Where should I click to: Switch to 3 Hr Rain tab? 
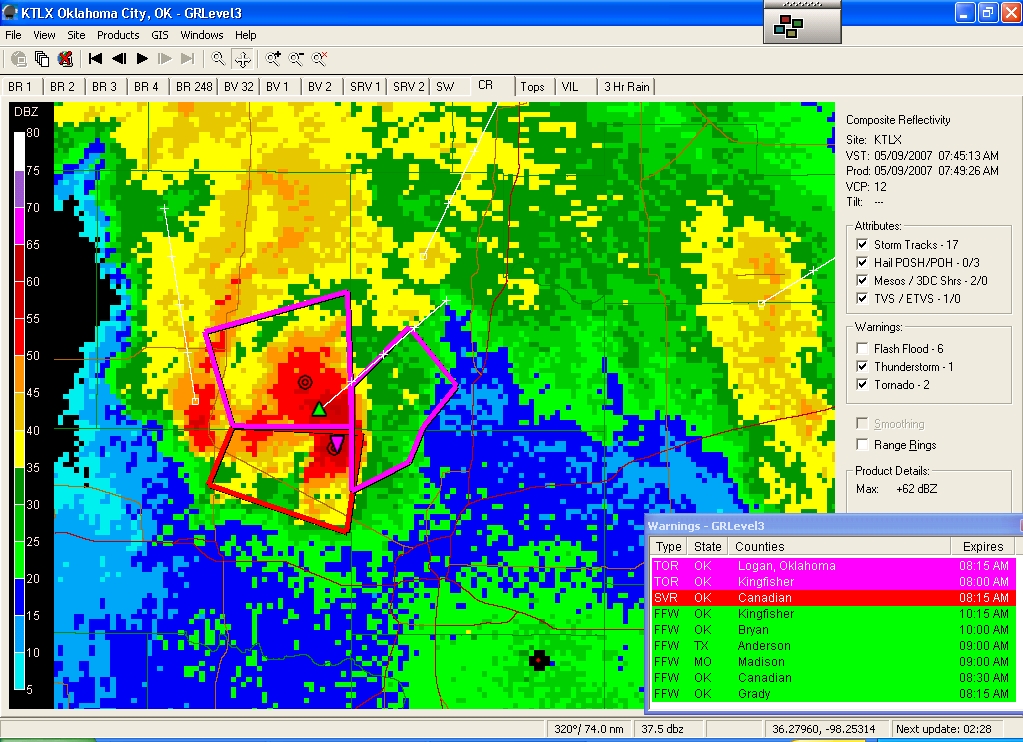tap(626, 87)
